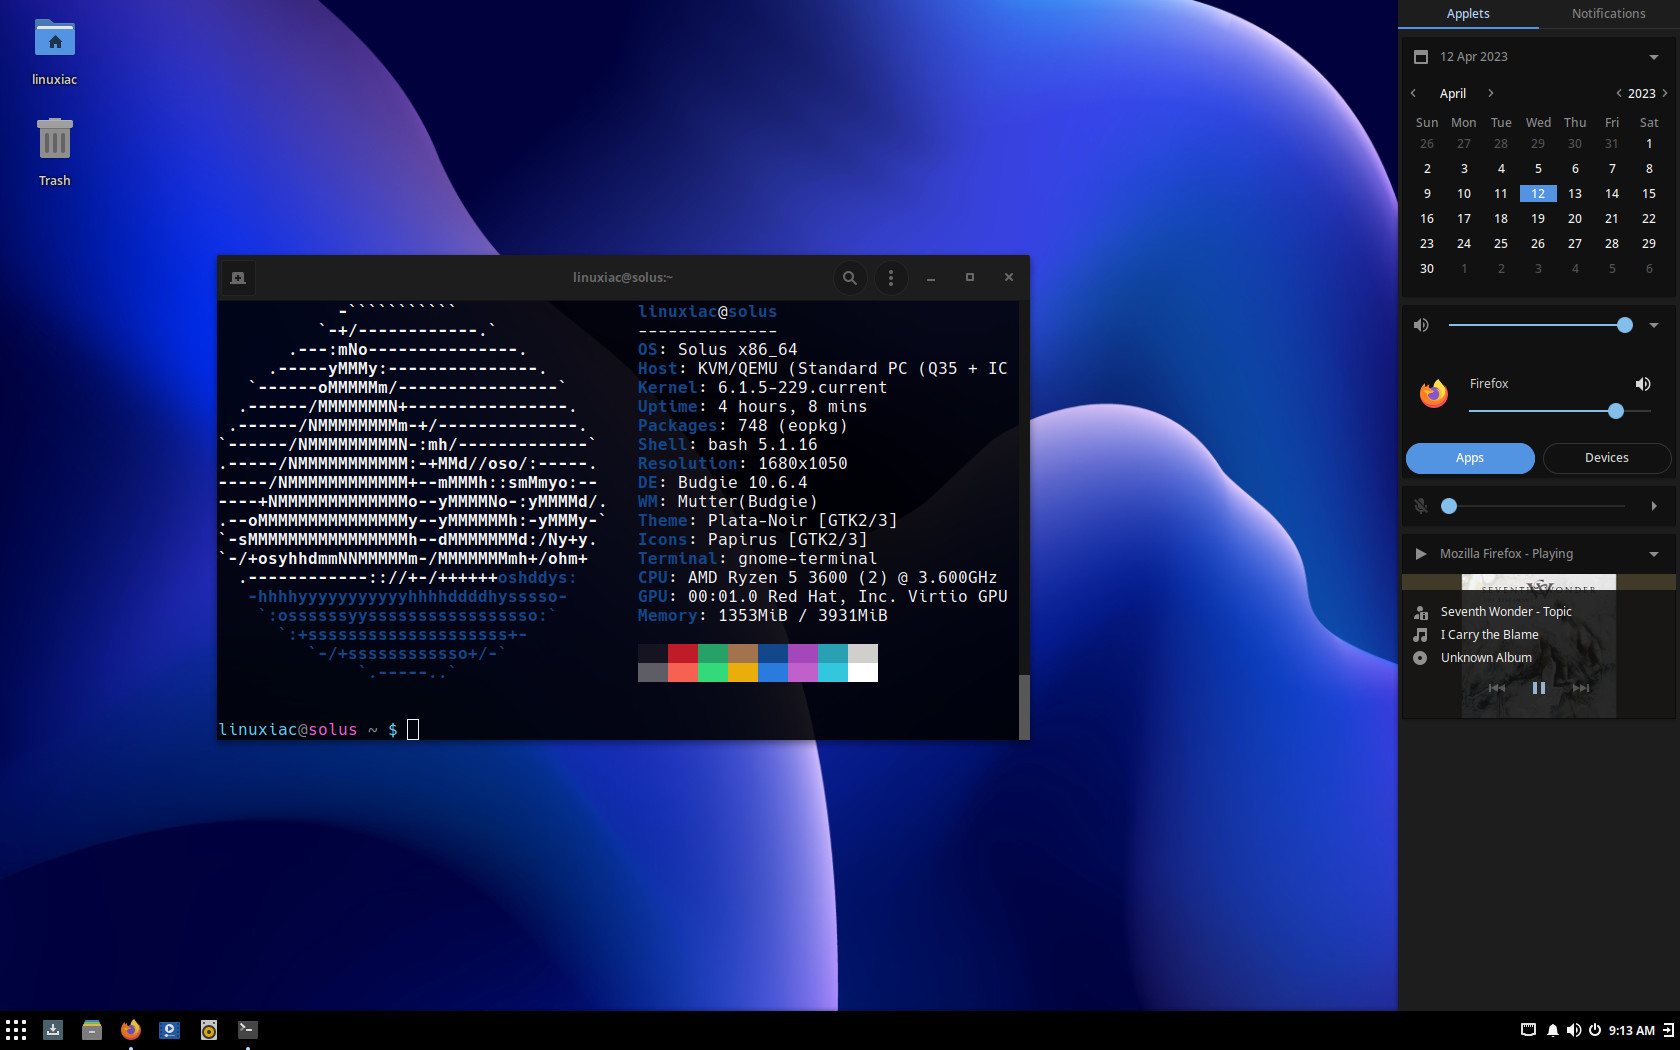Open the power menu from the tray
The height and width of the screenshot is (1050, 1680).
point(1595,1030)
